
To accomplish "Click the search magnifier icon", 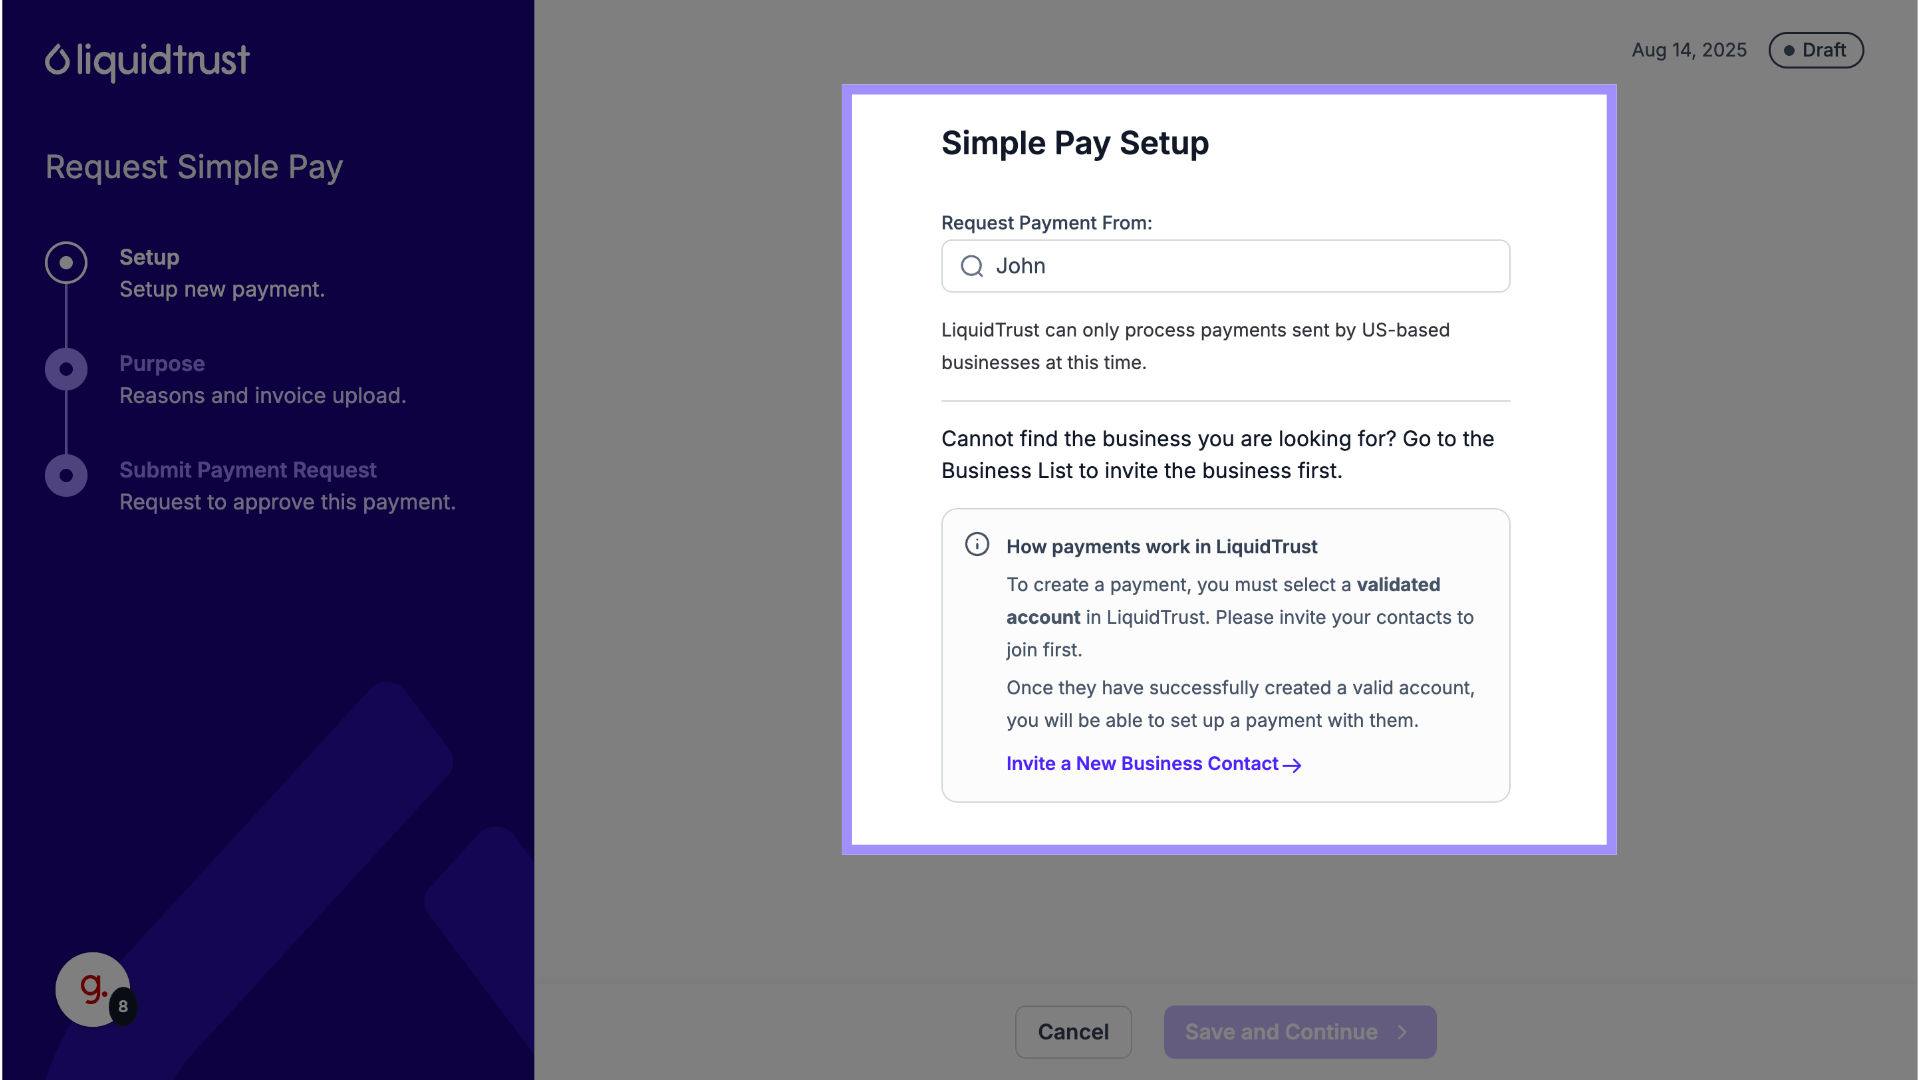I will pyautogui.click(x=972, y=266).
